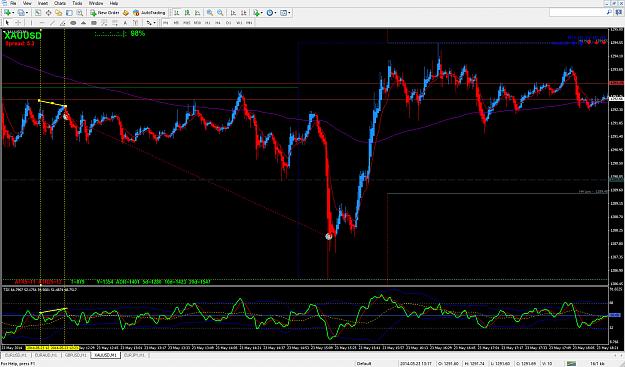Open the Terminal panel icon

(x=69, y=13)
